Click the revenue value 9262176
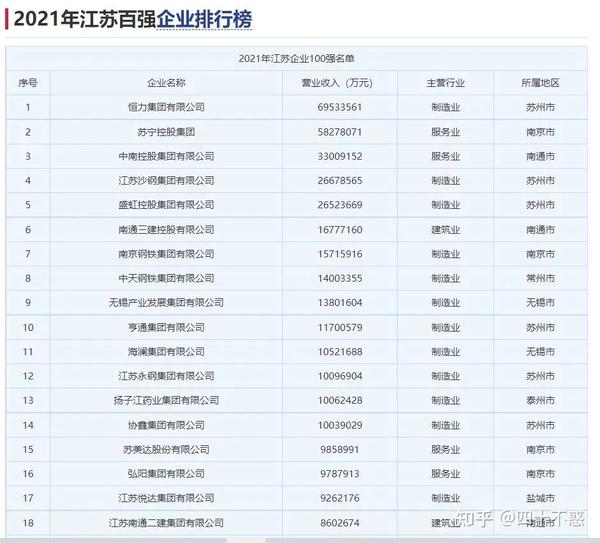The height and width of the screenshot is (543, 600). click(340, 498)
